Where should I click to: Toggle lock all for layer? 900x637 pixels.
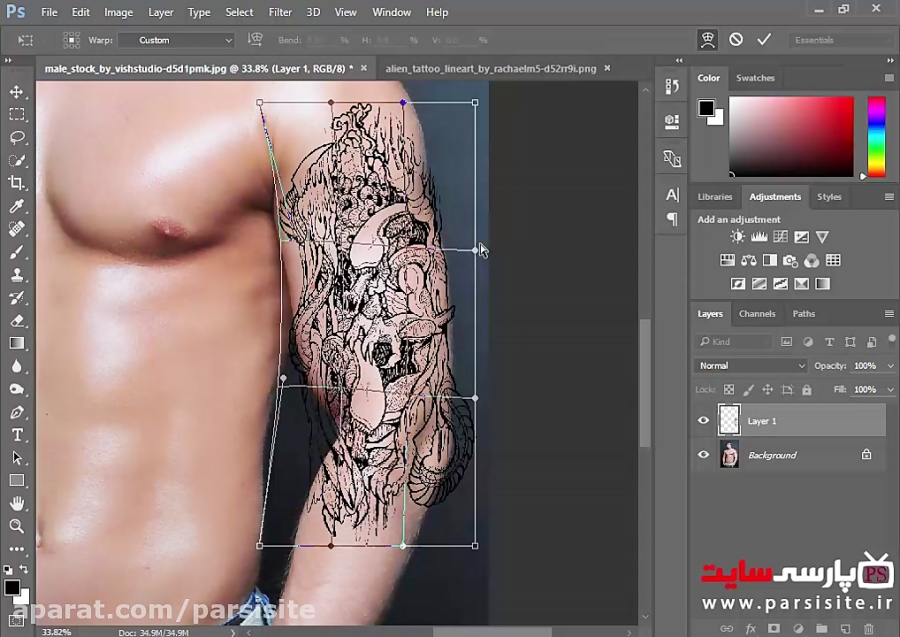click(x=807, y=390)
